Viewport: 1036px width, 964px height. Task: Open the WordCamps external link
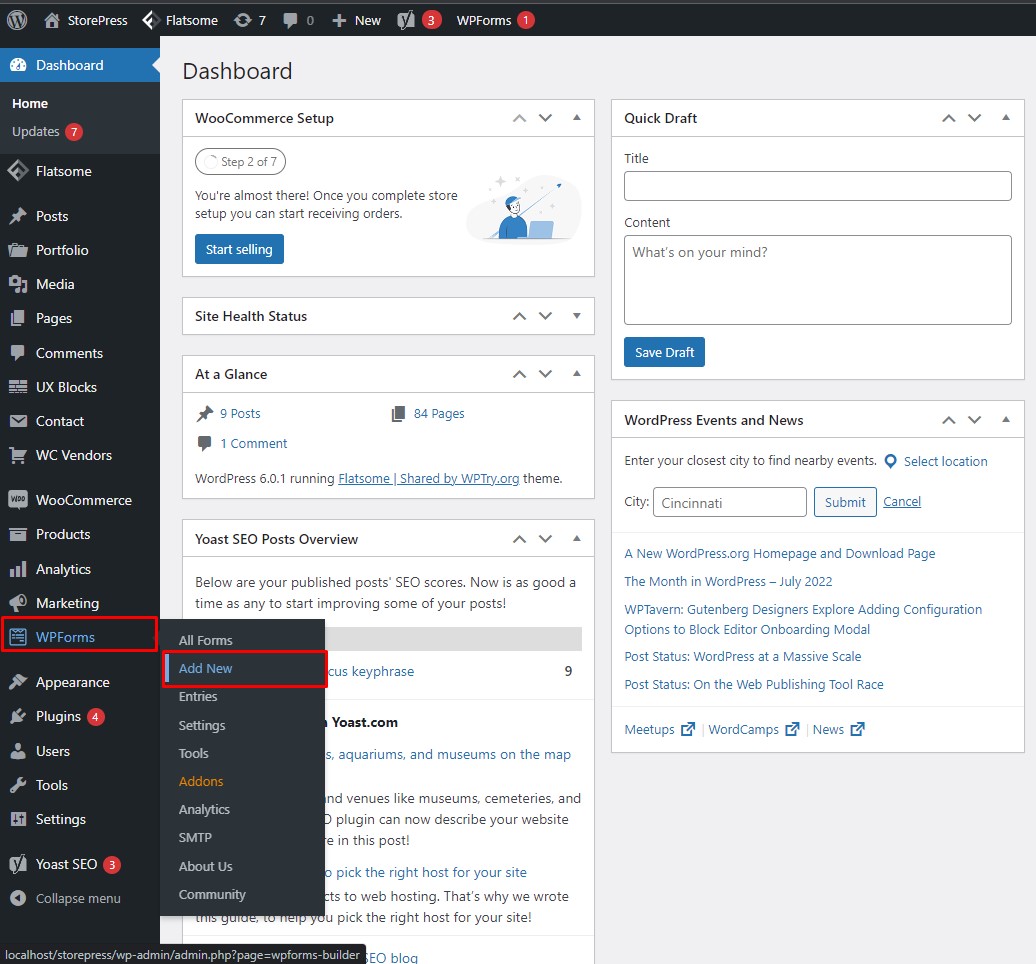coord(754,729)
